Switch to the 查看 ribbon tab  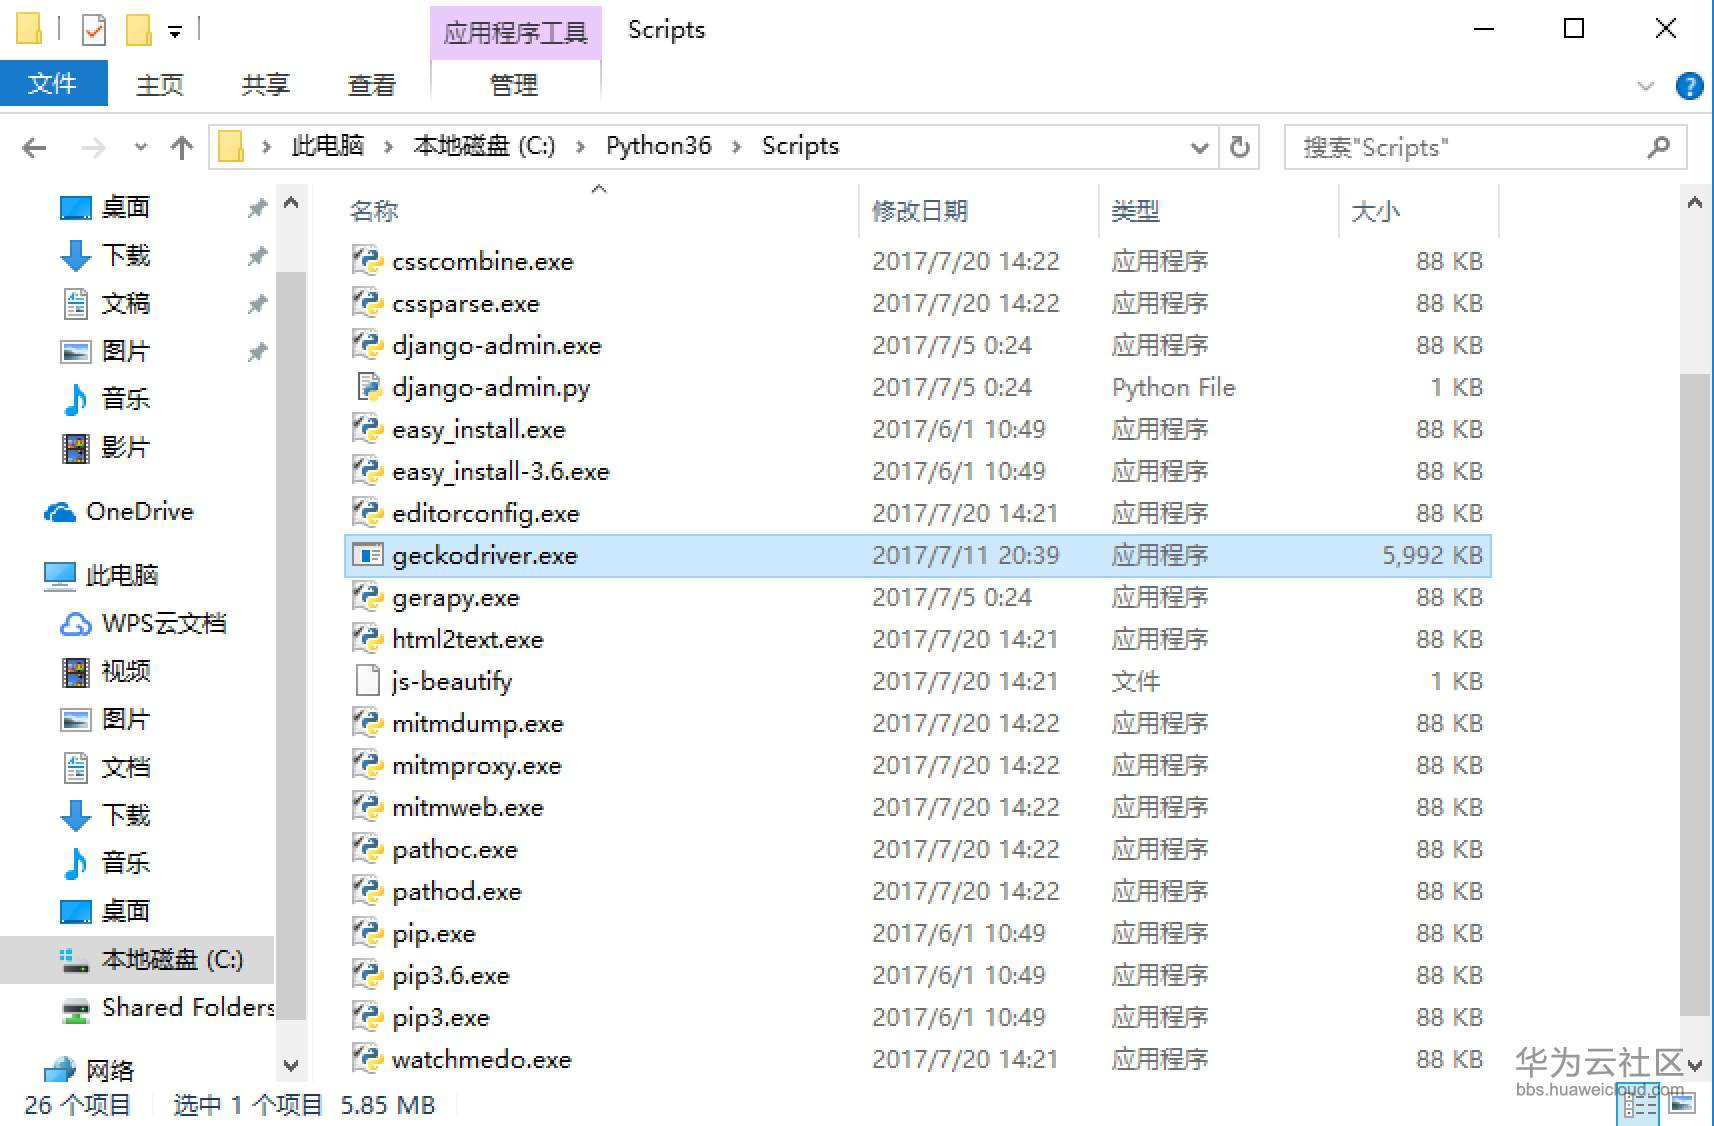point(372,85)
